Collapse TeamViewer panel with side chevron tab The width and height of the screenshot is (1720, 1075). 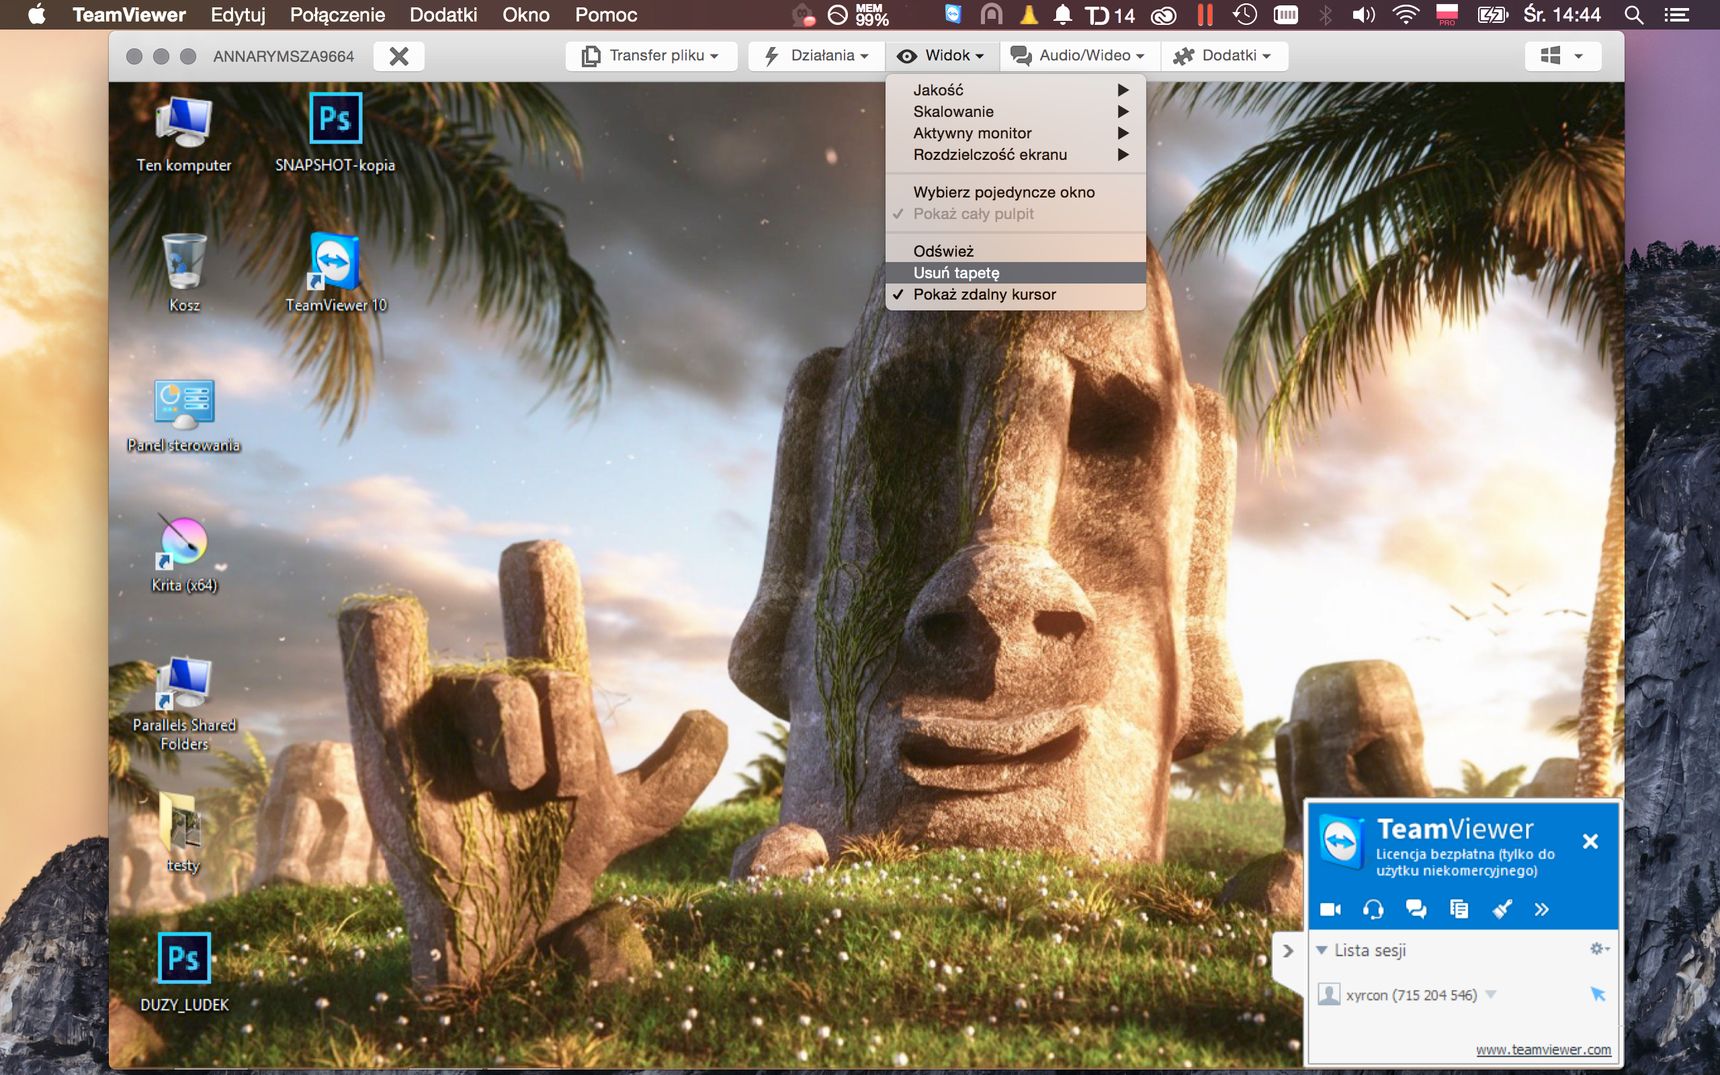point(1288,951)
